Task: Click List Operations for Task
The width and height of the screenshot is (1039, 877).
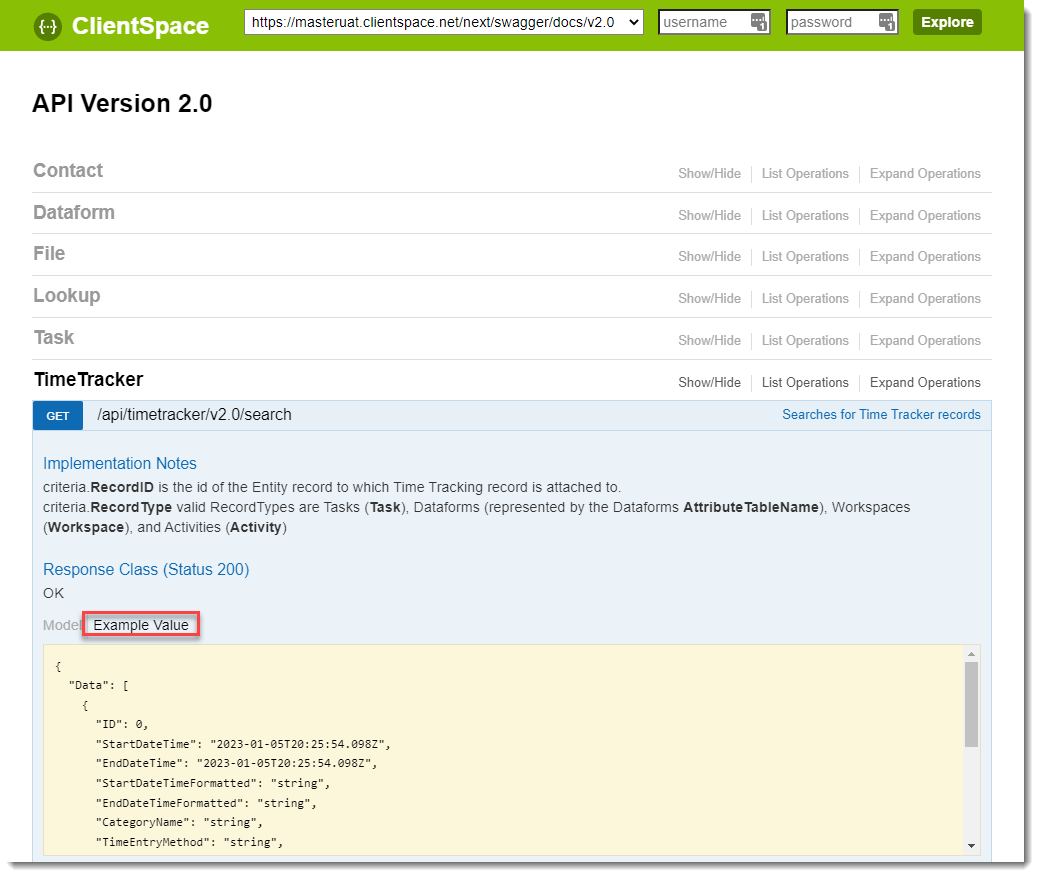Action: point(805,341)
